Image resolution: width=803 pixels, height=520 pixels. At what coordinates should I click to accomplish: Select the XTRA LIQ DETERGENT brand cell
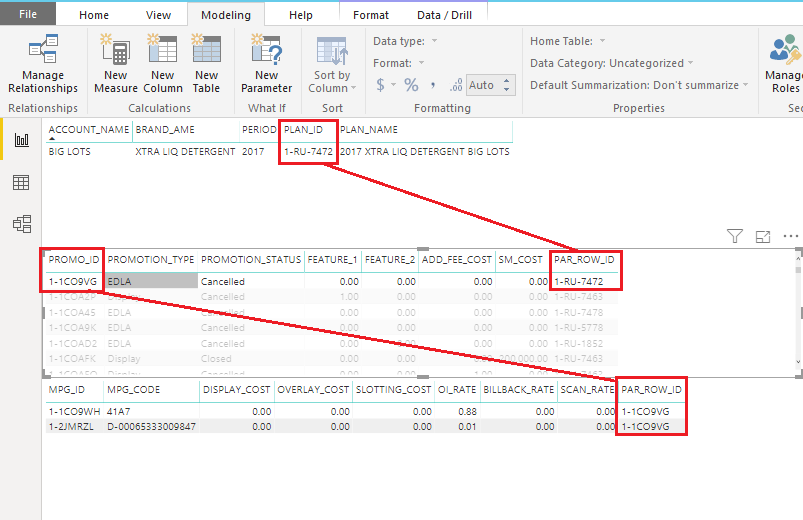click(x=185, y=152)
